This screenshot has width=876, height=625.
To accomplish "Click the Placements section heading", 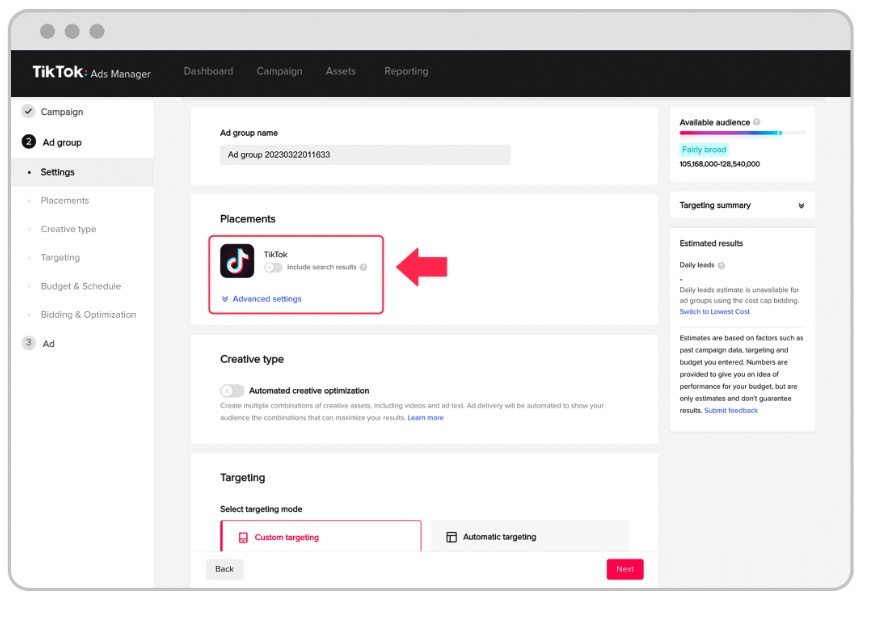I will coord(247,219).
